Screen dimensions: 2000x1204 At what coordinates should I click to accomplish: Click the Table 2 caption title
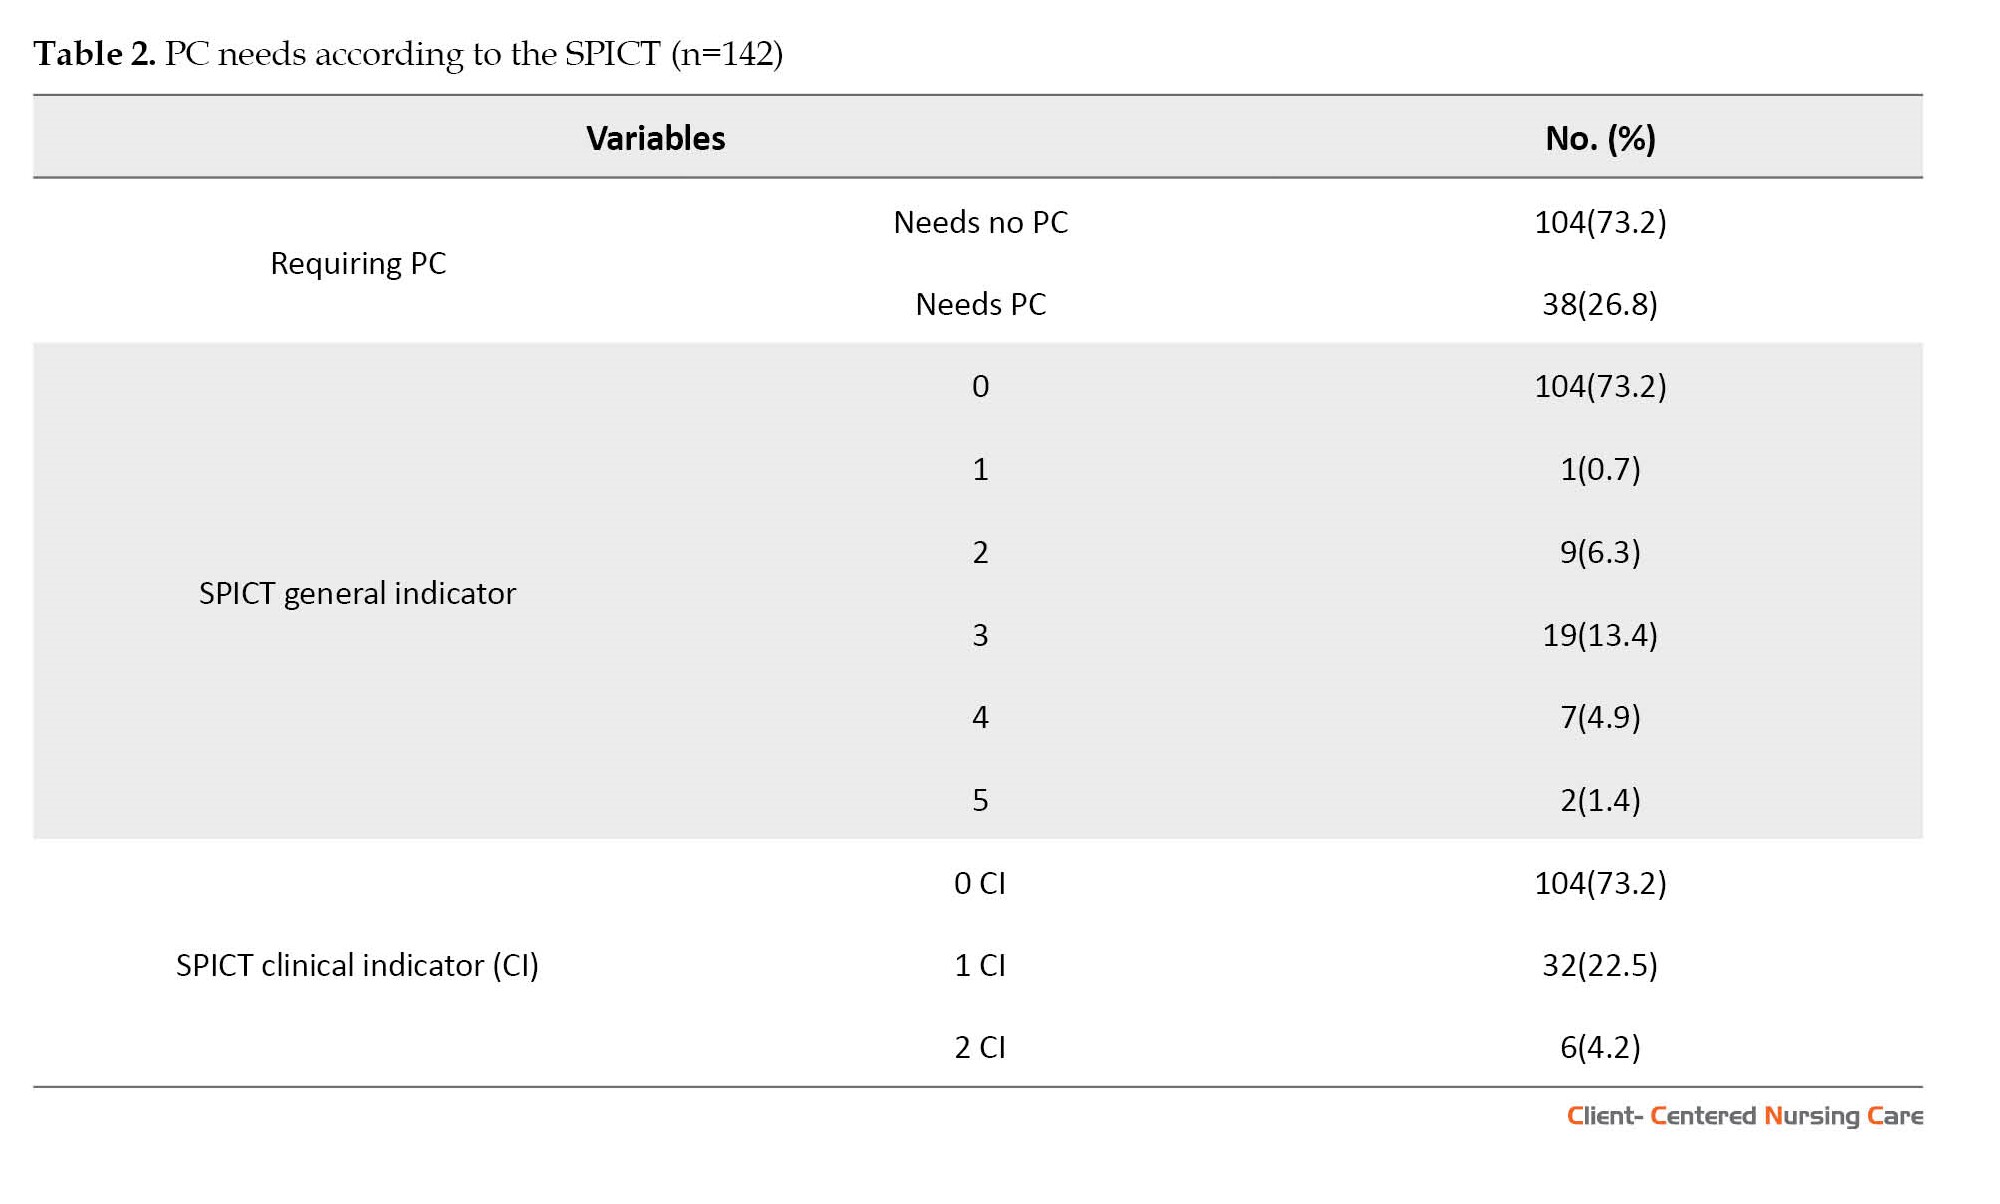click(x=408, y=53)
